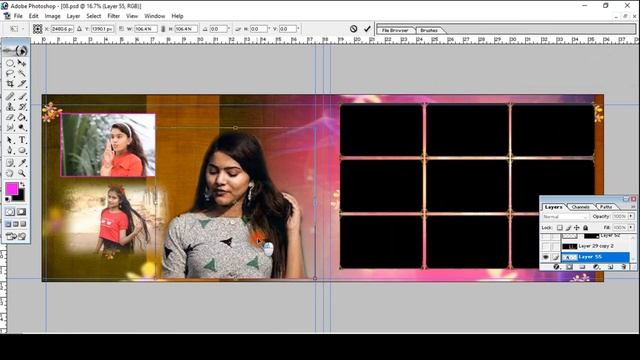Viewport: 640px width, 360px height.
Task: Select the Move tool
Action: (22, 63)
